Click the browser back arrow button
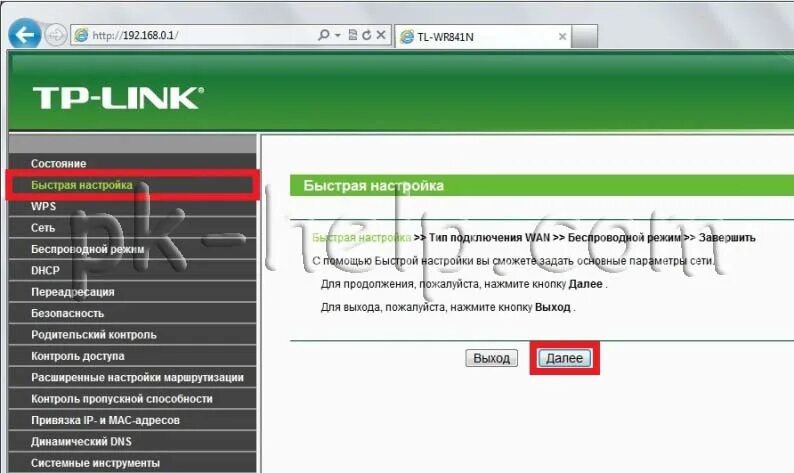794x473 pixels. click(x=25, y=34)
